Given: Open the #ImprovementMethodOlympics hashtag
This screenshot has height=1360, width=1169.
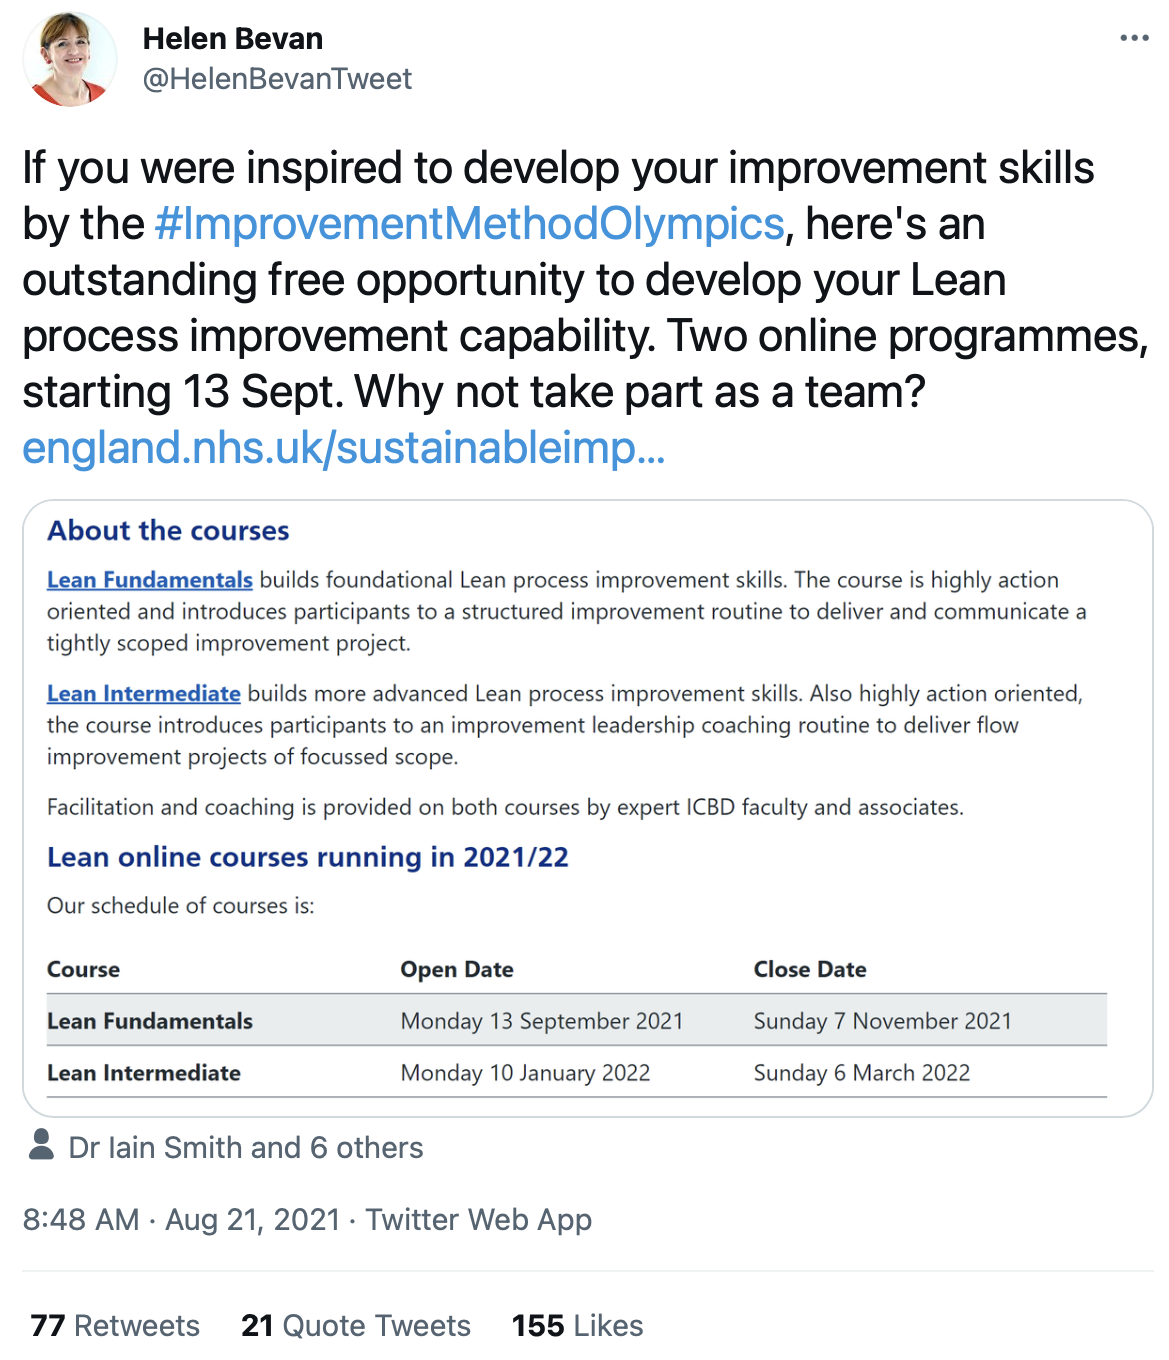Looking at the screenshot, I should (x=469, y=224).
